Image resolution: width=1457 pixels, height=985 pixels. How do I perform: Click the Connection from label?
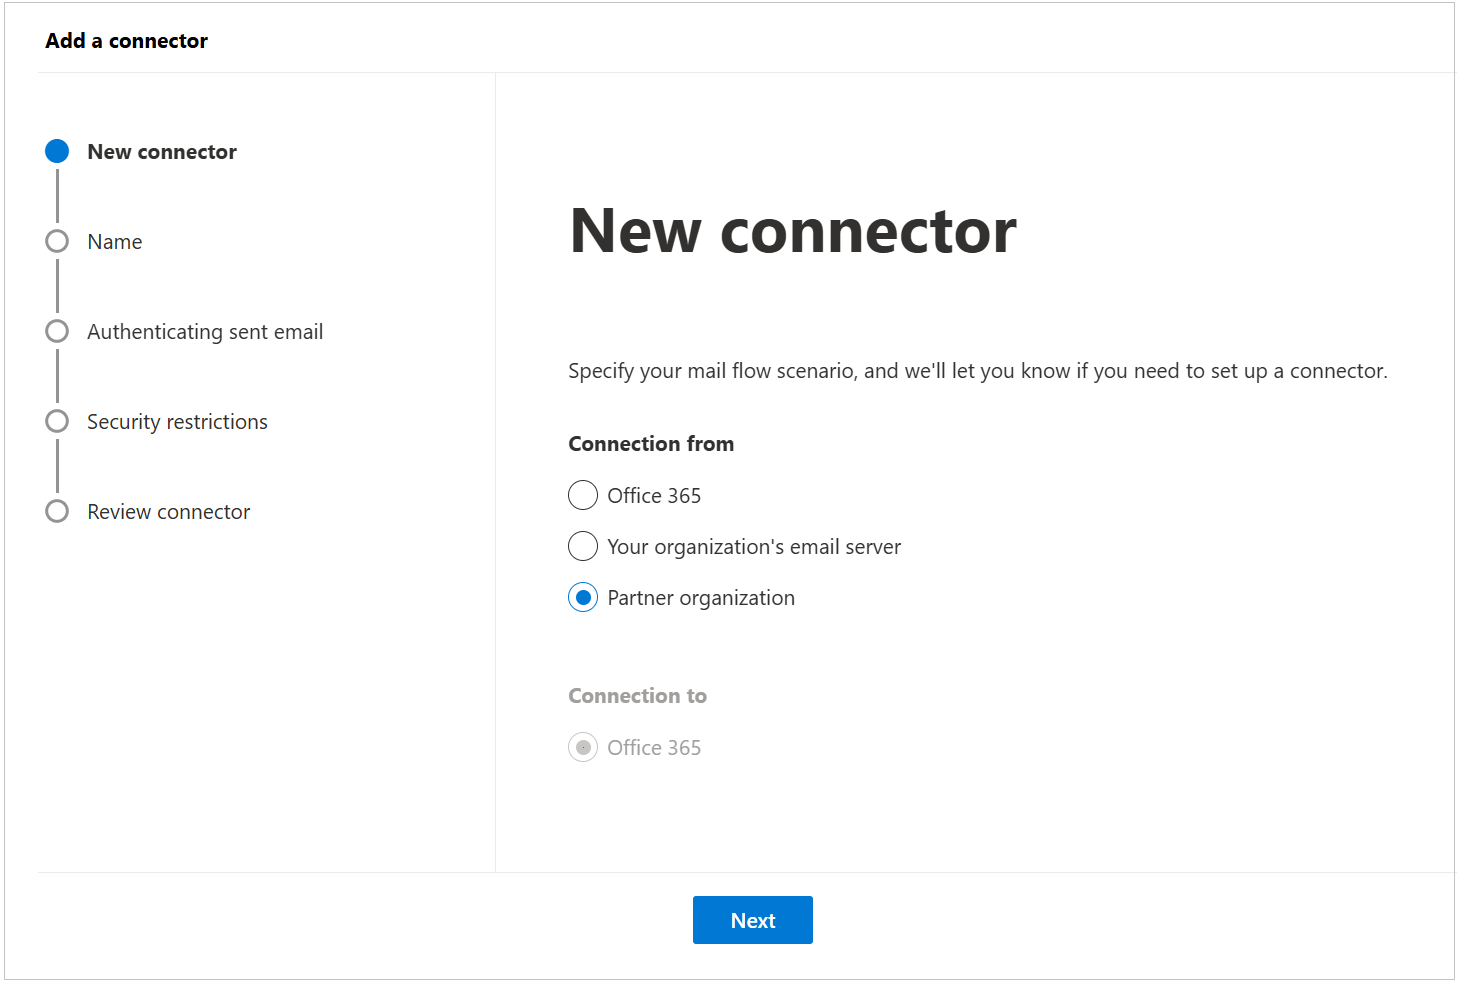coord(651,444)
